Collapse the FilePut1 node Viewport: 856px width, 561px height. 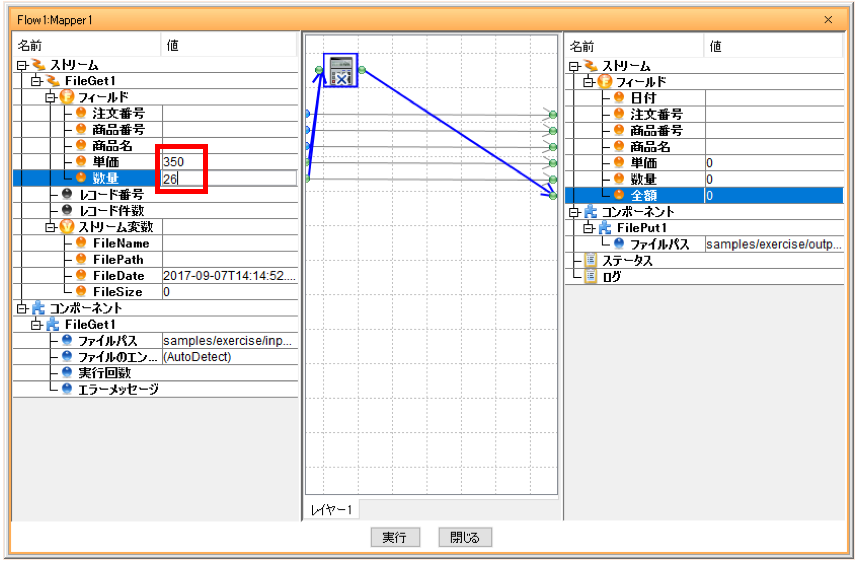[x=588, y=228]
